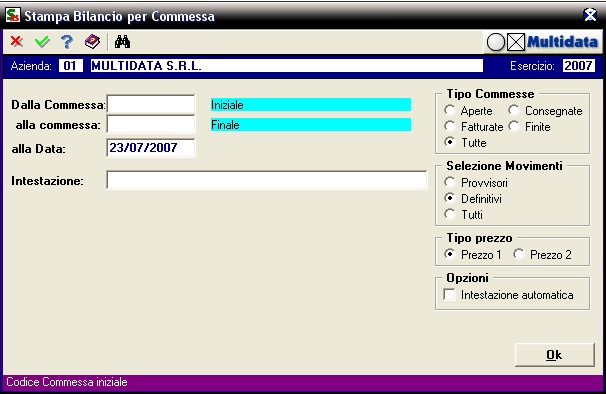
Task: Click the alla Data field 23/07/2007
Action: click(x=151, y=148)
